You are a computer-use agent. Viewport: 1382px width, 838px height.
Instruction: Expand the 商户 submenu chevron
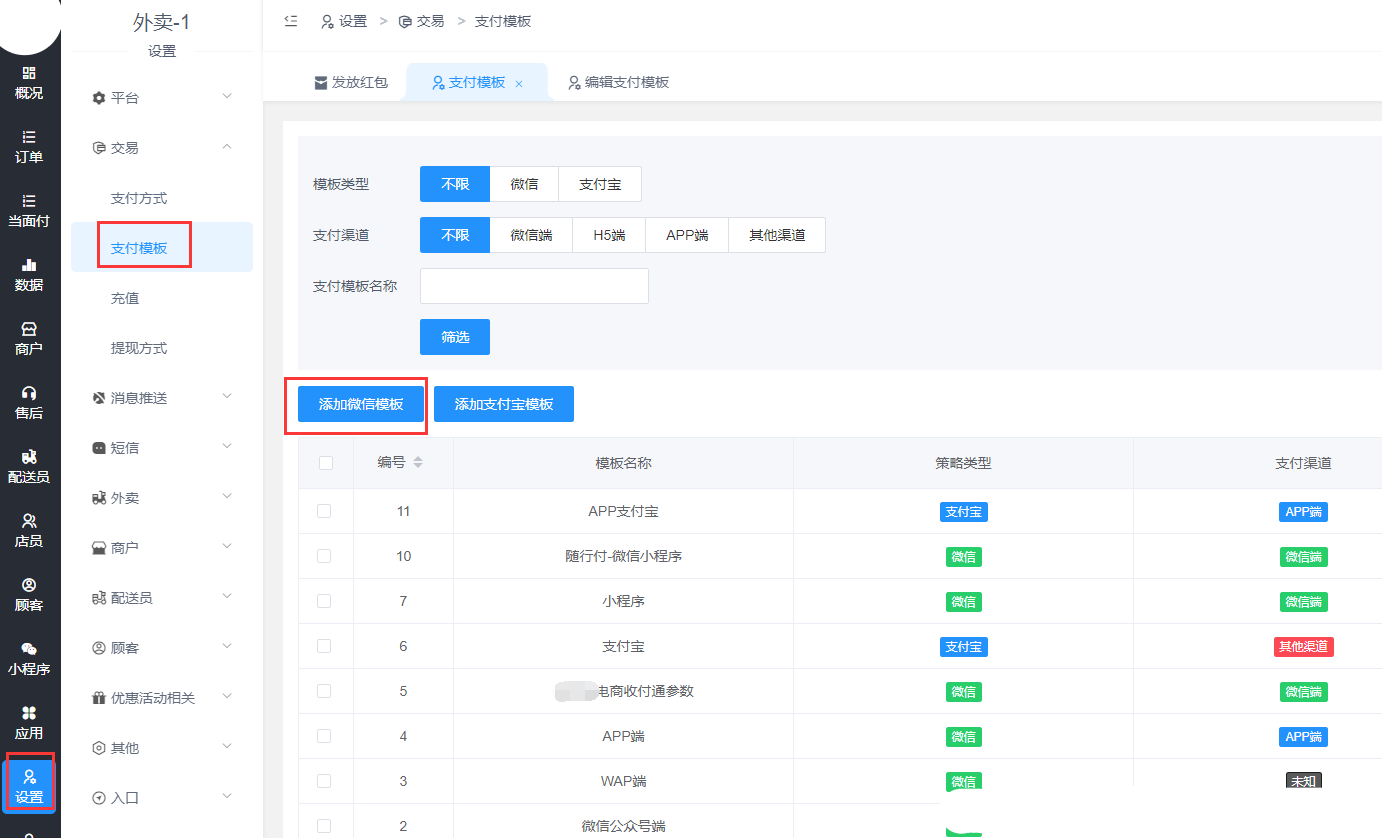pyautogui.click(x=227, y=547)
